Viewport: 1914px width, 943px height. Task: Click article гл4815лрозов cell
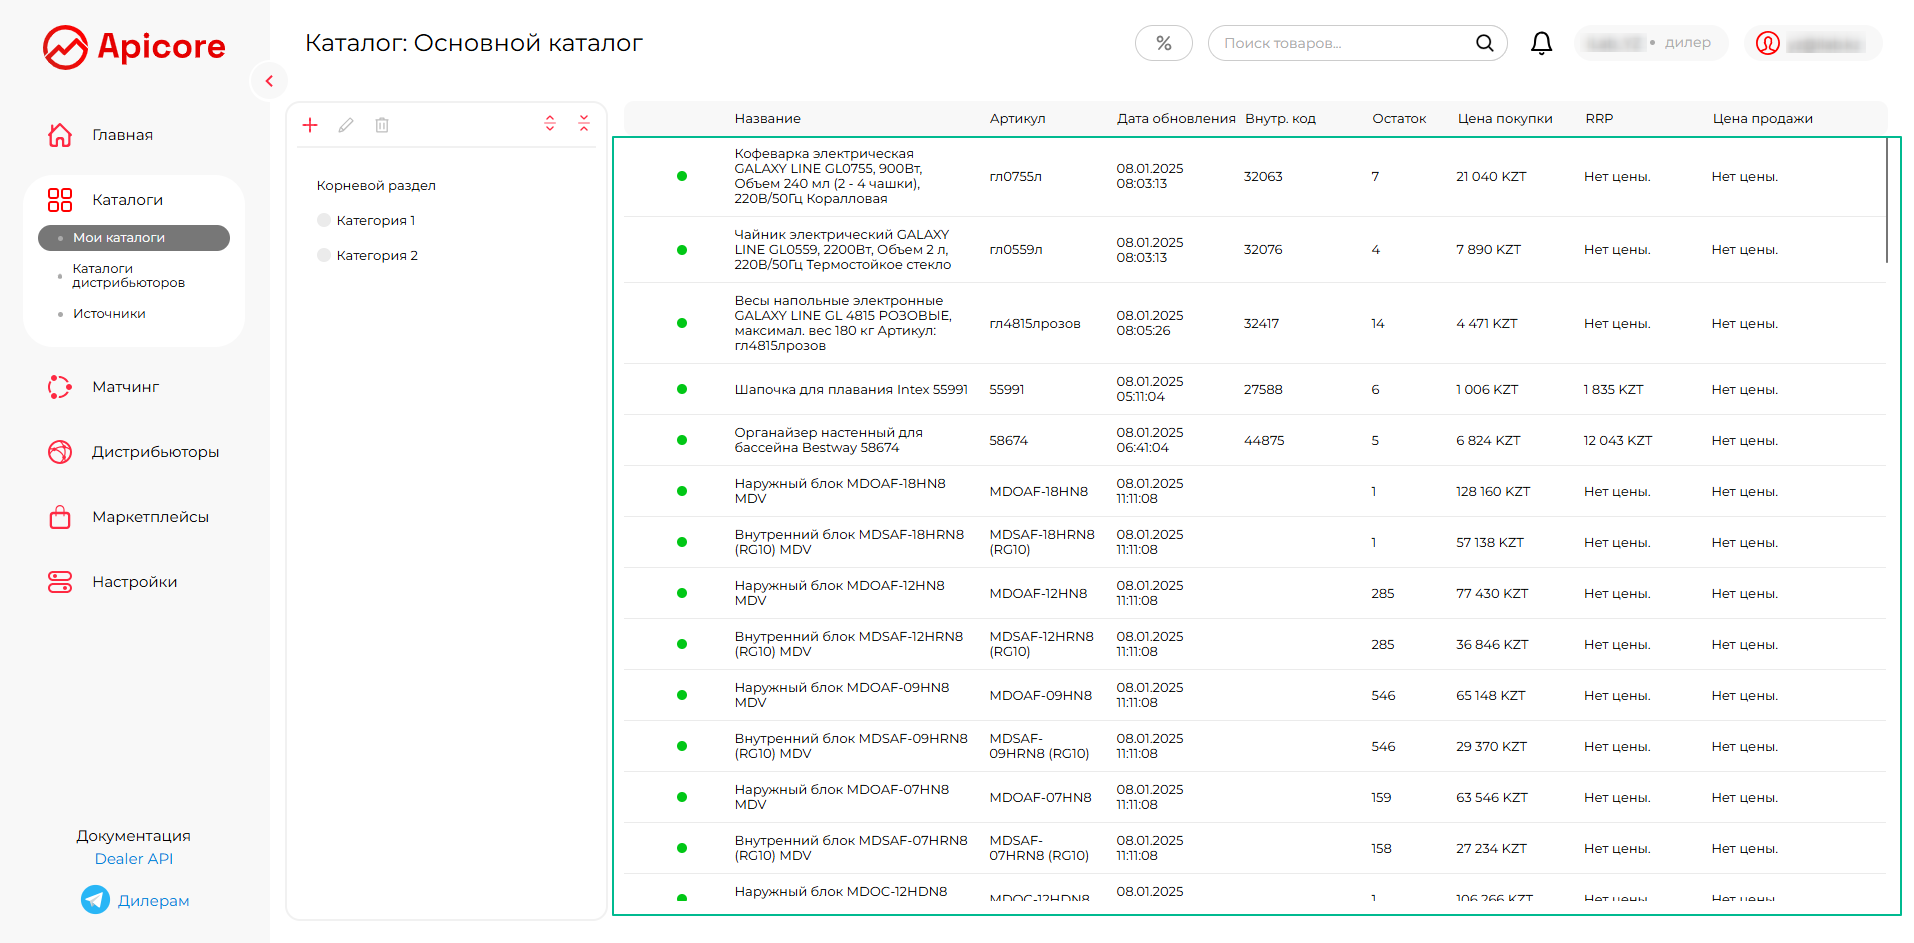pos(1035,324)
